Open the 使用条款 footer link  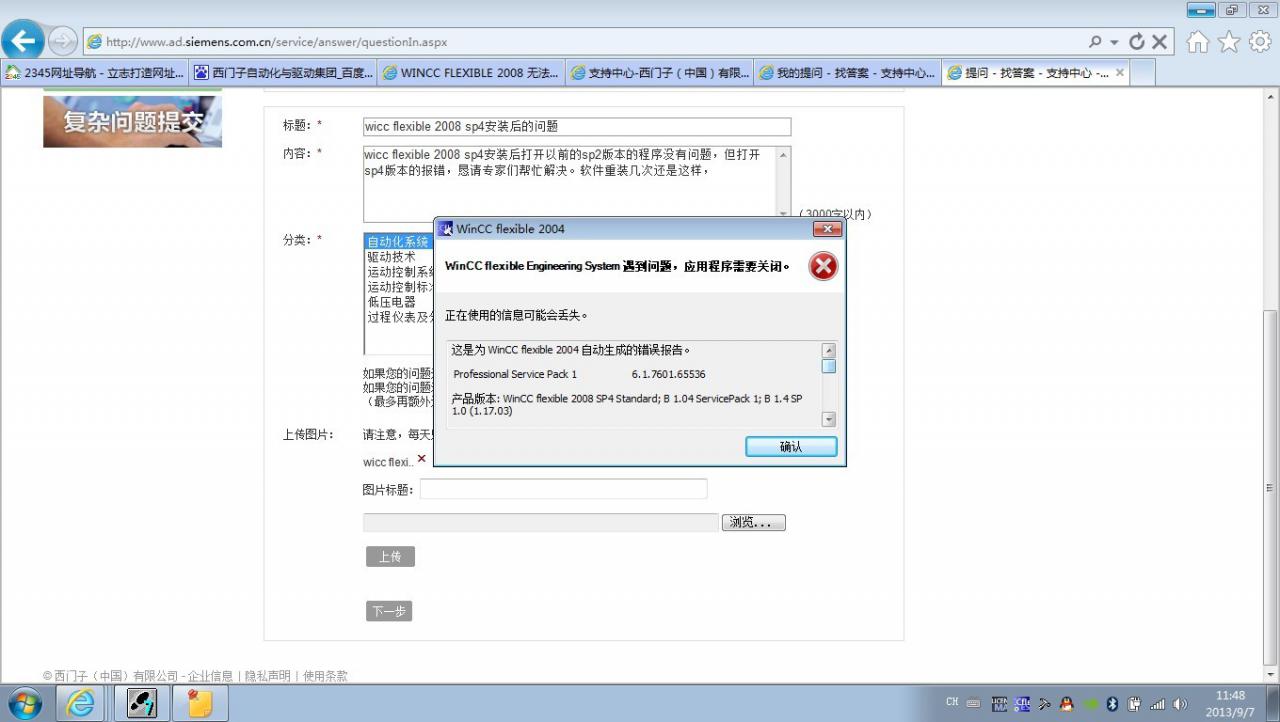pyautogui.click(x=325, y=676)
